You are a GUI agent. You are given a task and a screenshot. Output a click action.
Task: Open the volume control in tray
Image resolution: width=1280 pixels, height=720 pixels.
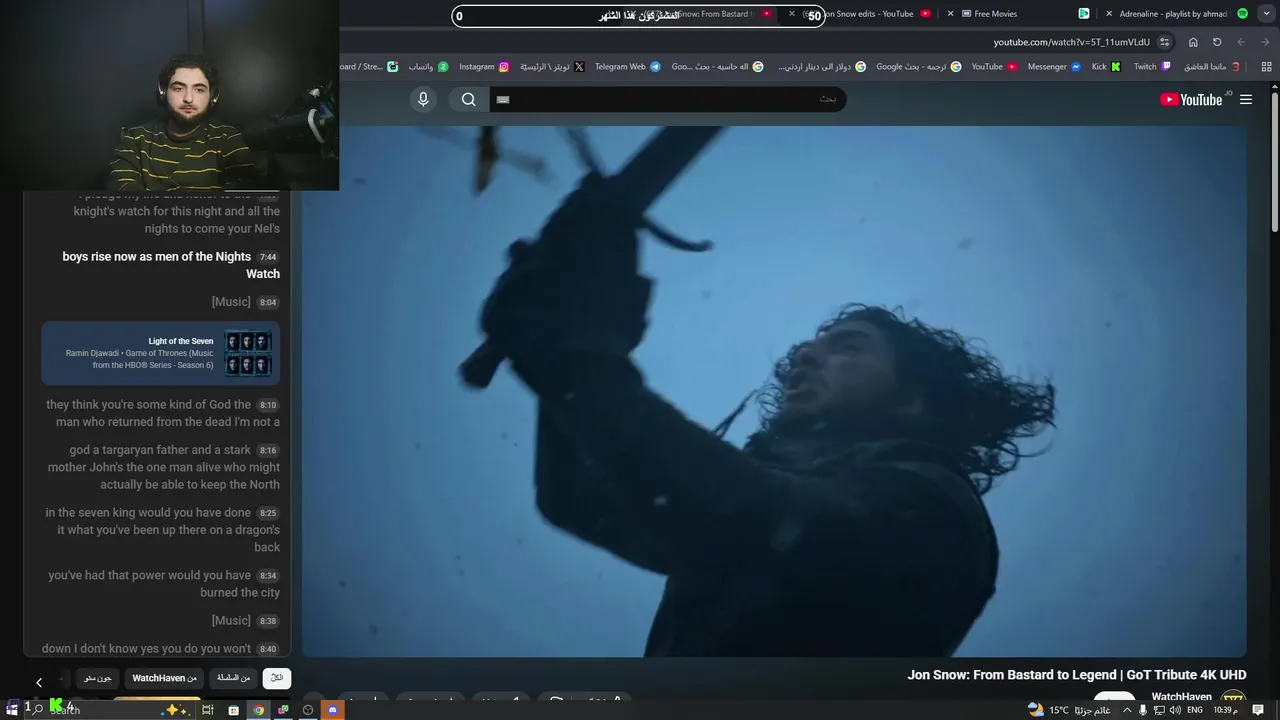pyautogui.click(x=1176, y=710)
